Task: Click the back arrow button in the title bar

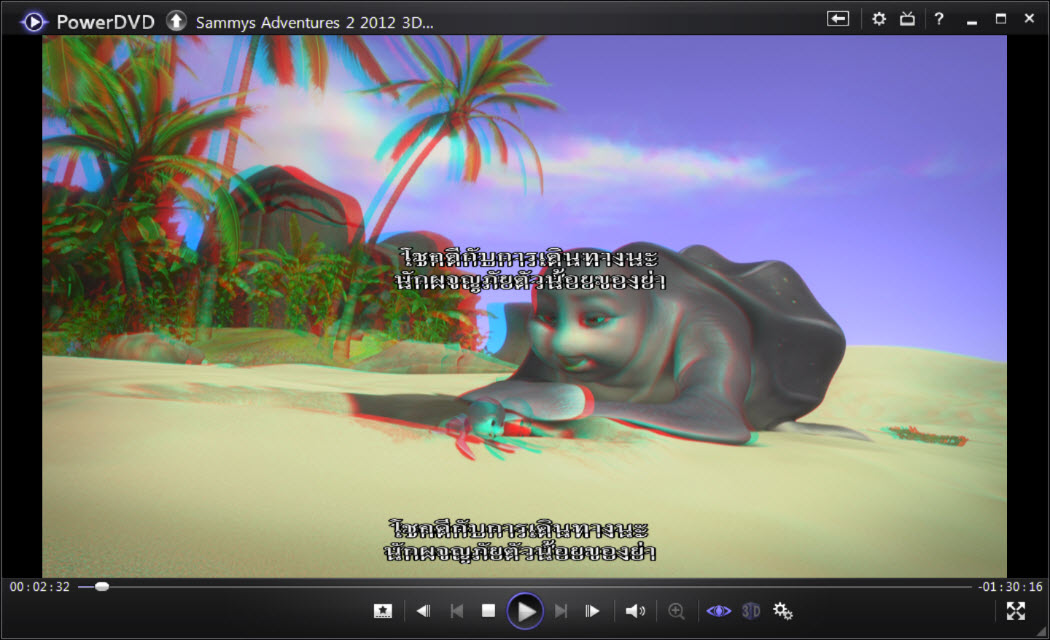Action: coord(837,19)
